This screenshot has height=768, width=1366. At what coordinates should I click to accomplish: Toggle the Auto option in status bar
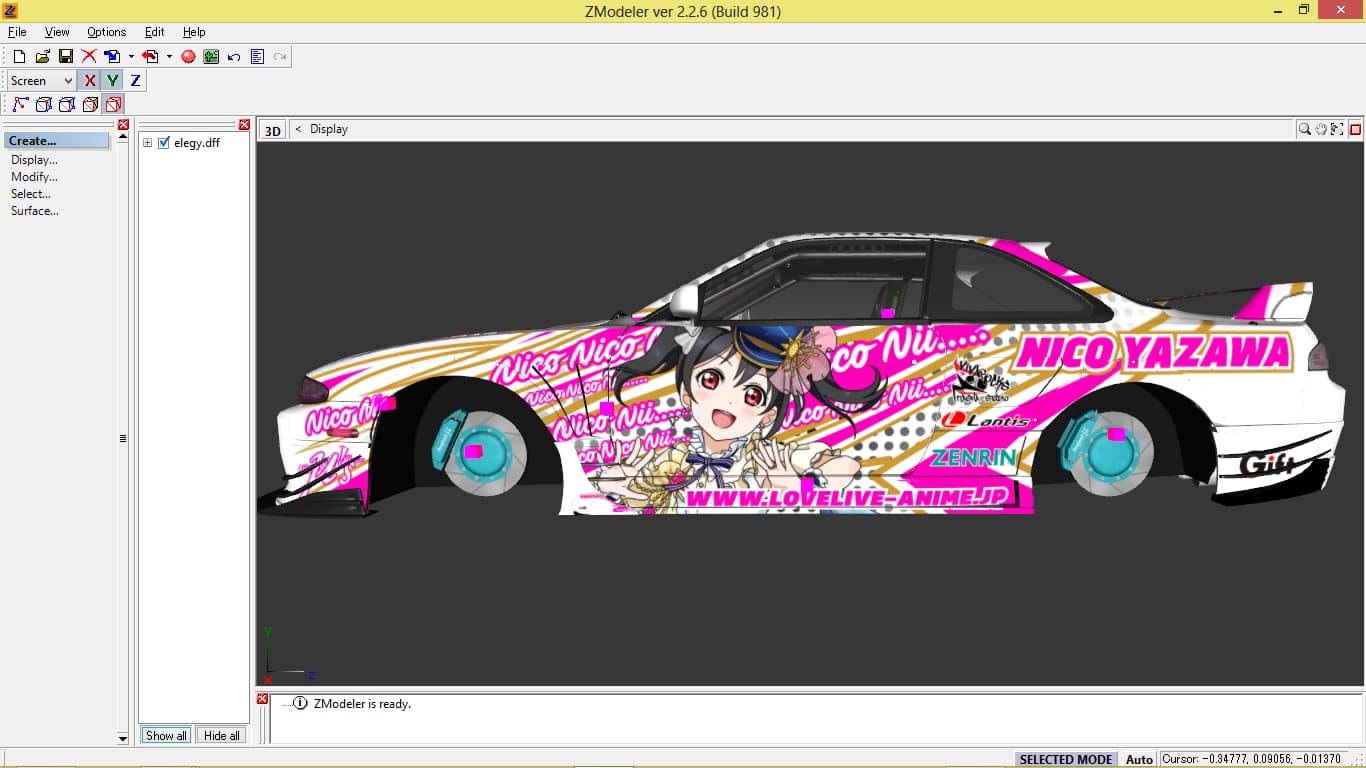point(1139,759)
